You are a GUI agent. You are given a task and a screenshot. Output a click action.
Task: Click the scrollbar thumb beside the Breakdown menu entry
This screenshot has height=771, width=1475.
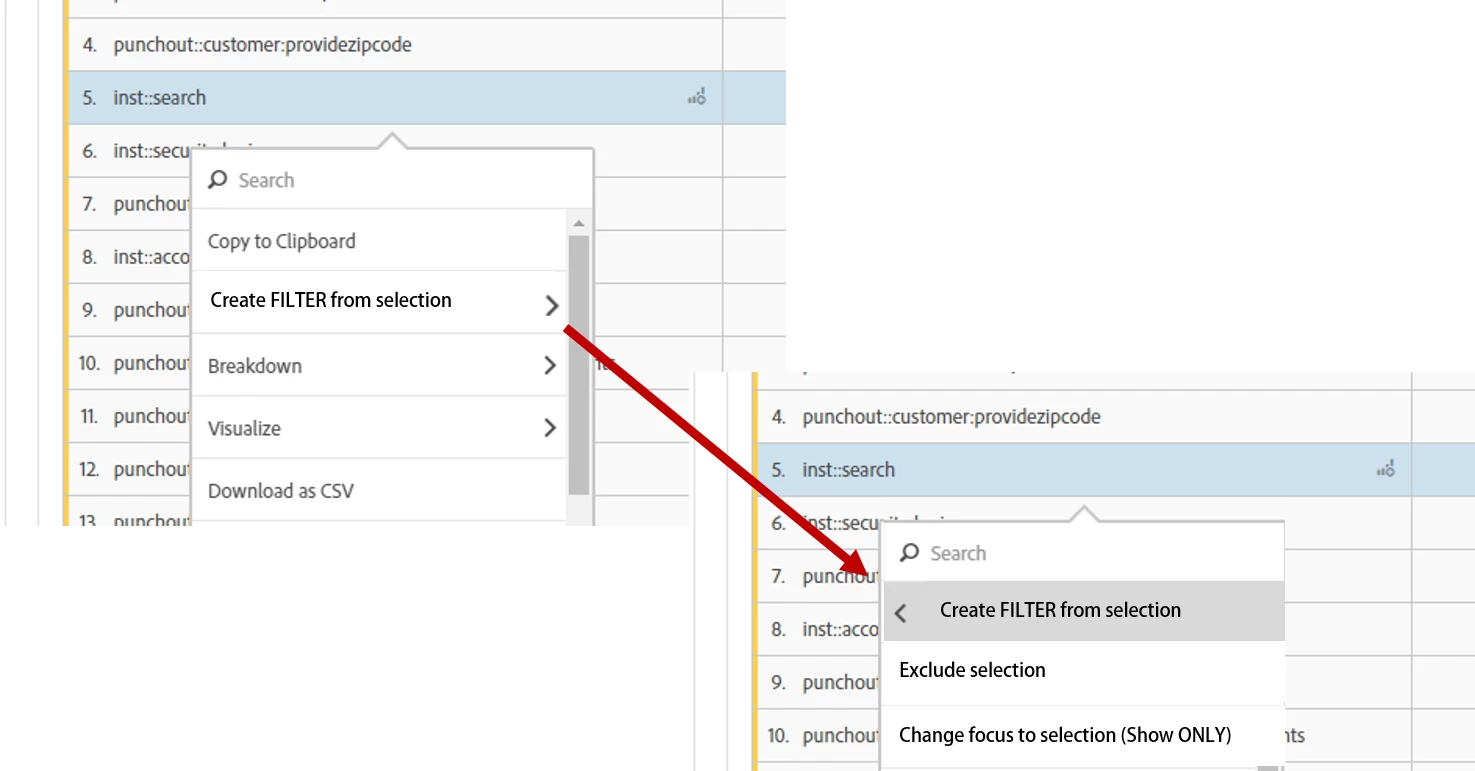pos(578,365)
